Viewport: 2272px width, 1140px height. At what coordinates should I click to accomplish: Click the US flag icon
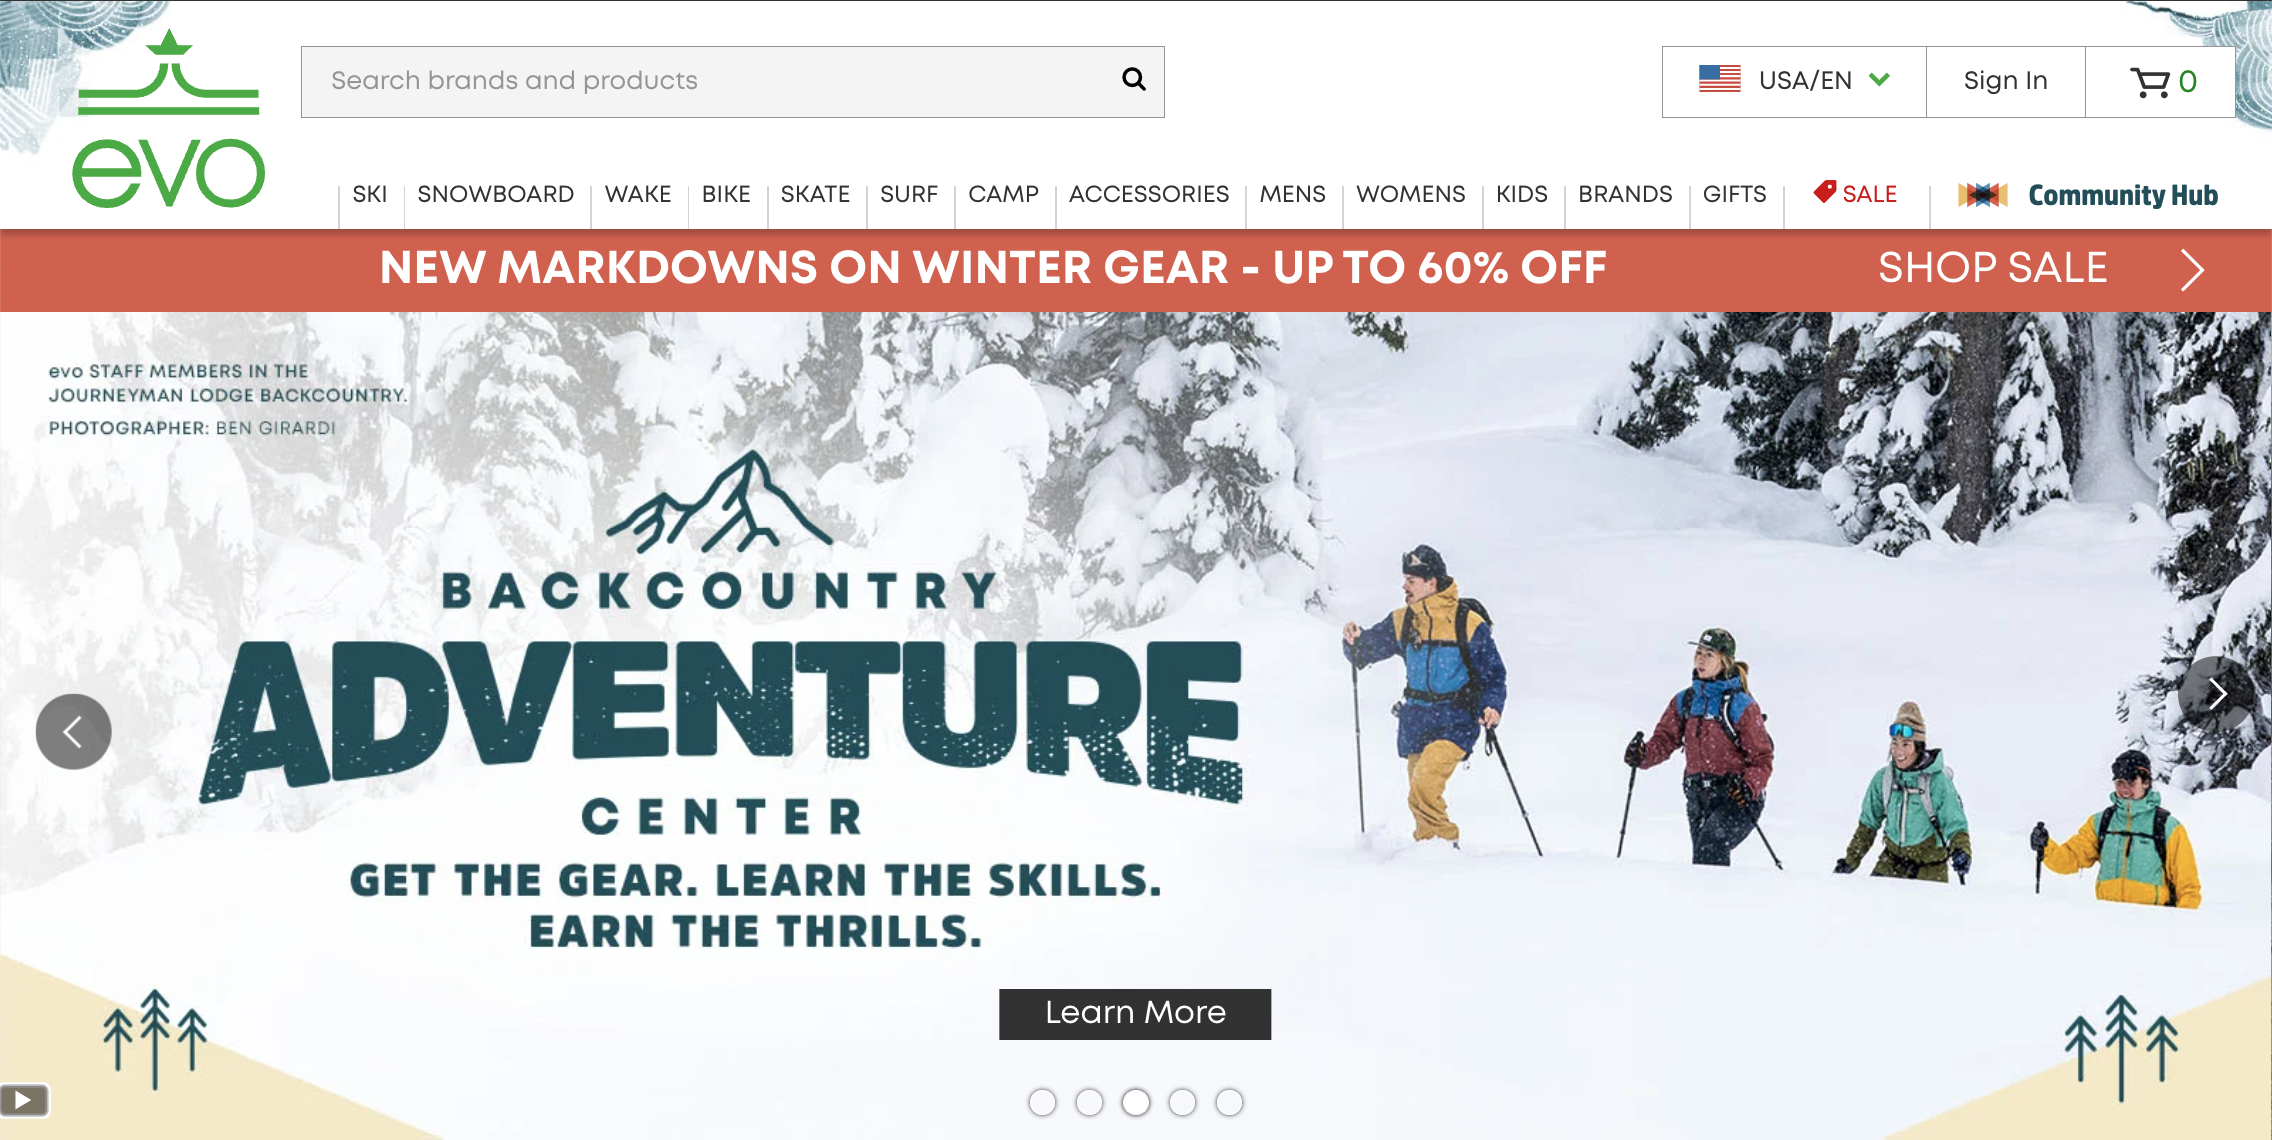[1719, 79]
